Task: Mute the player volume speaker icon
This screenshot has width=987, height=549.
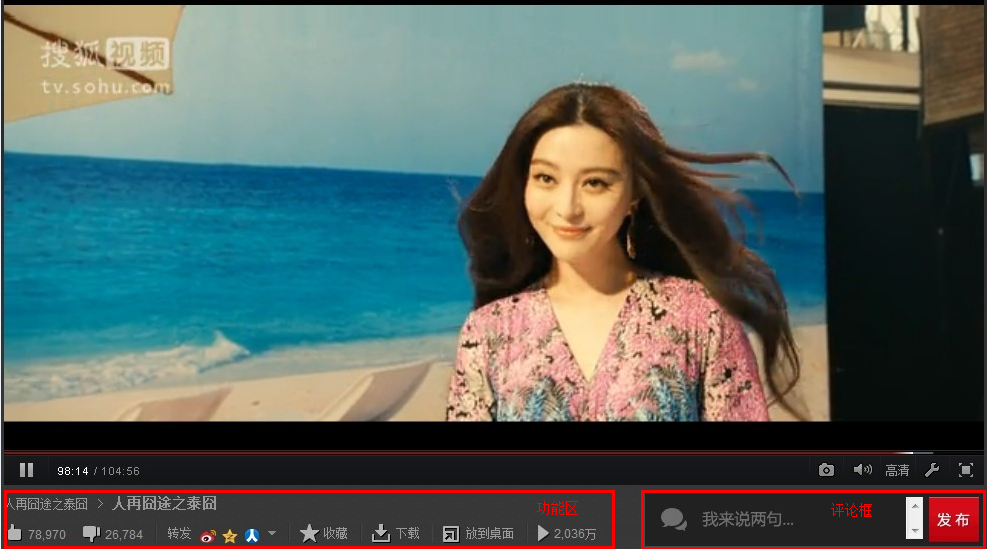Action: (x=861, y=470)
